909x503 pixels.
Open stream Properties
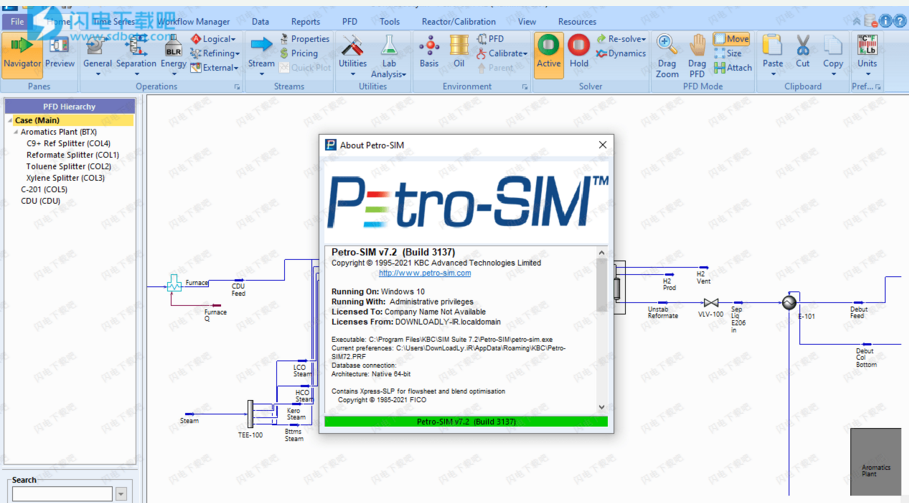304,39
